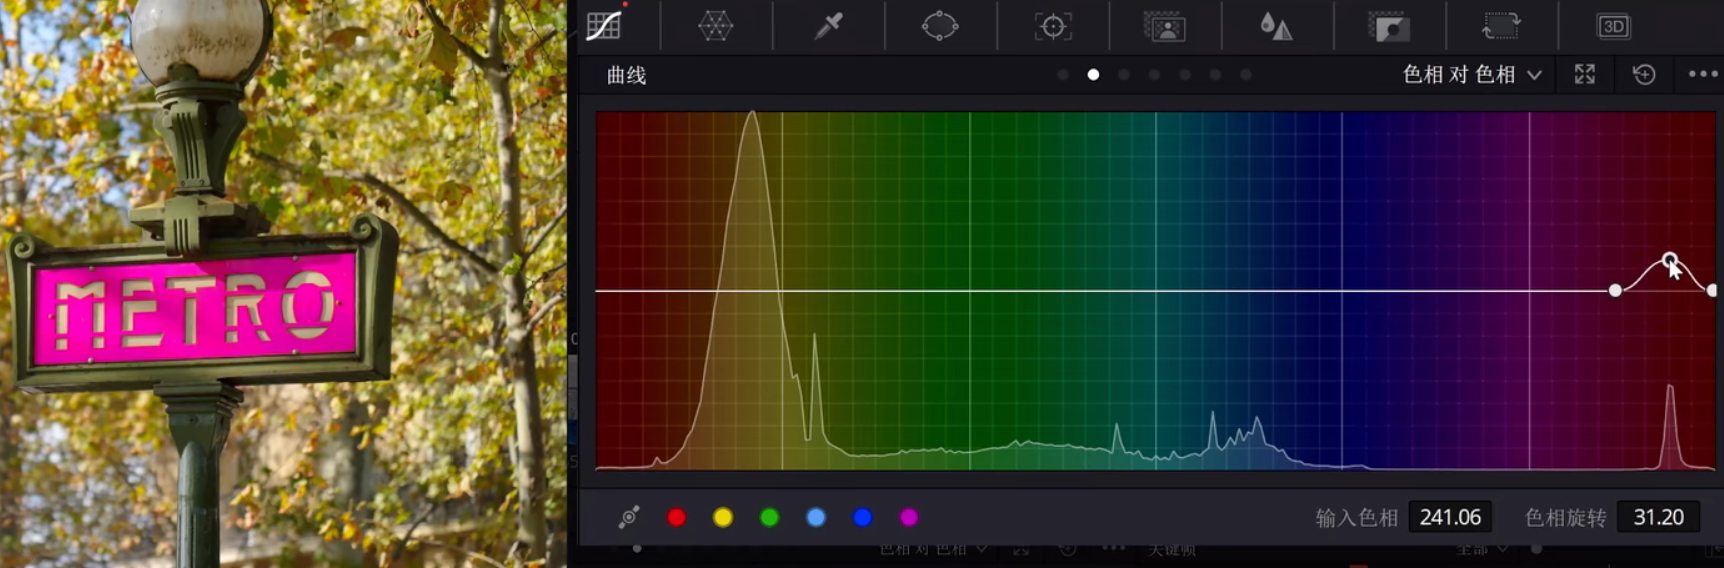The width and height of the screenshot is (1724, 568).
Task: Open the Magic Mask palette
Action: 1165,26
